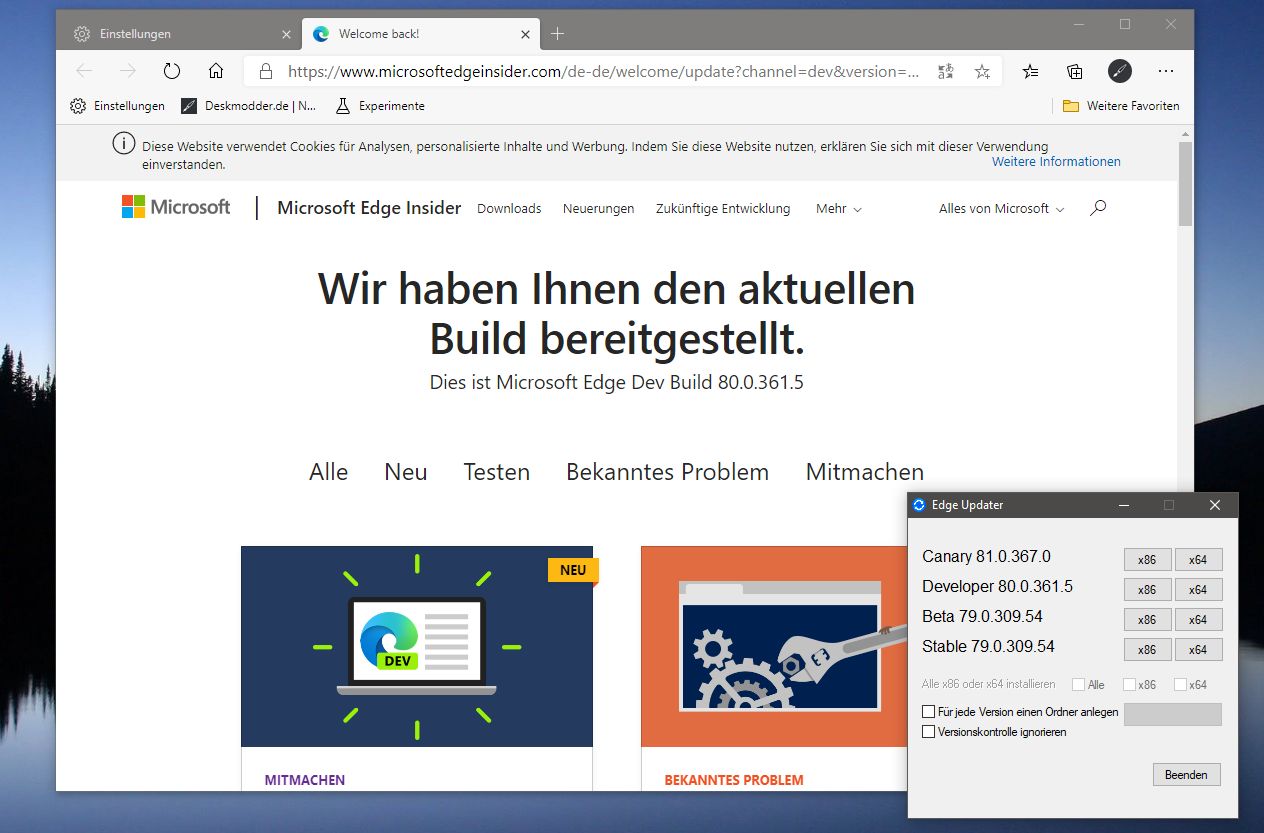Expand the Mehr dropdown
The image size is (1264, 833).
click(838, 209)
